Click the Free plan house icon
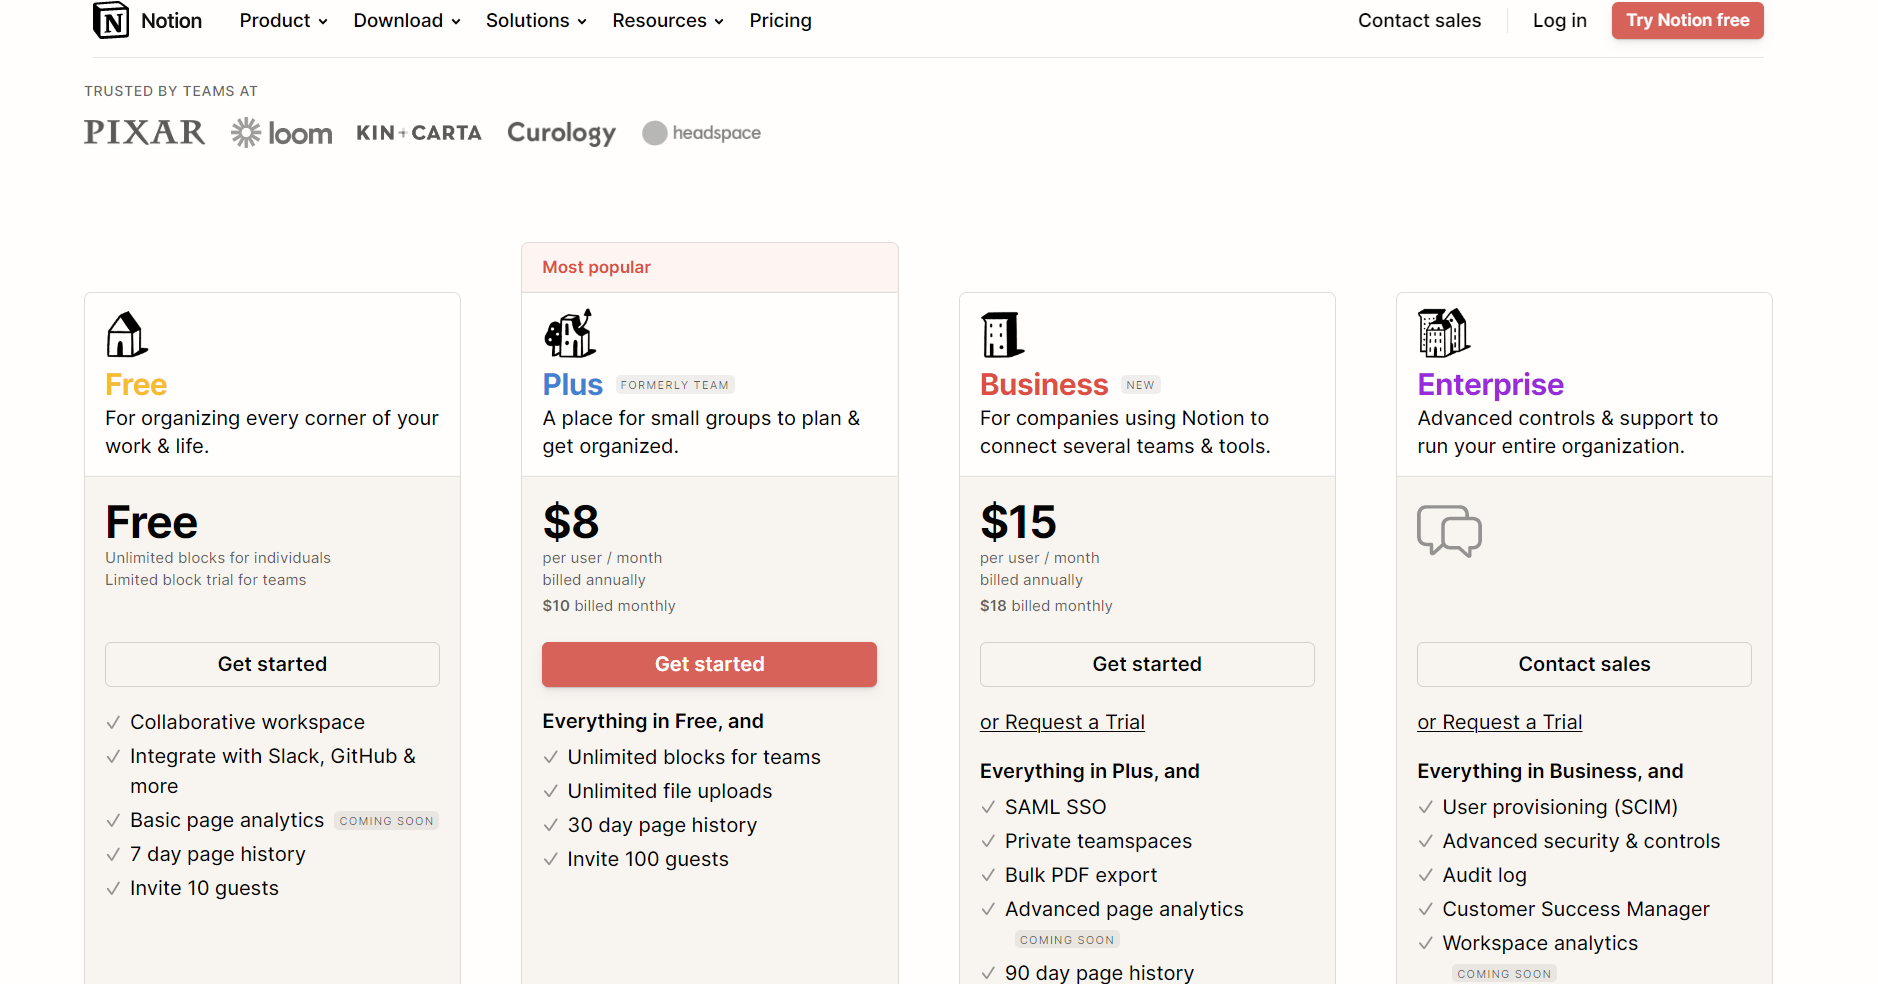The height and width of the screenshot is (984, 1878). click(x=127, y=335)
